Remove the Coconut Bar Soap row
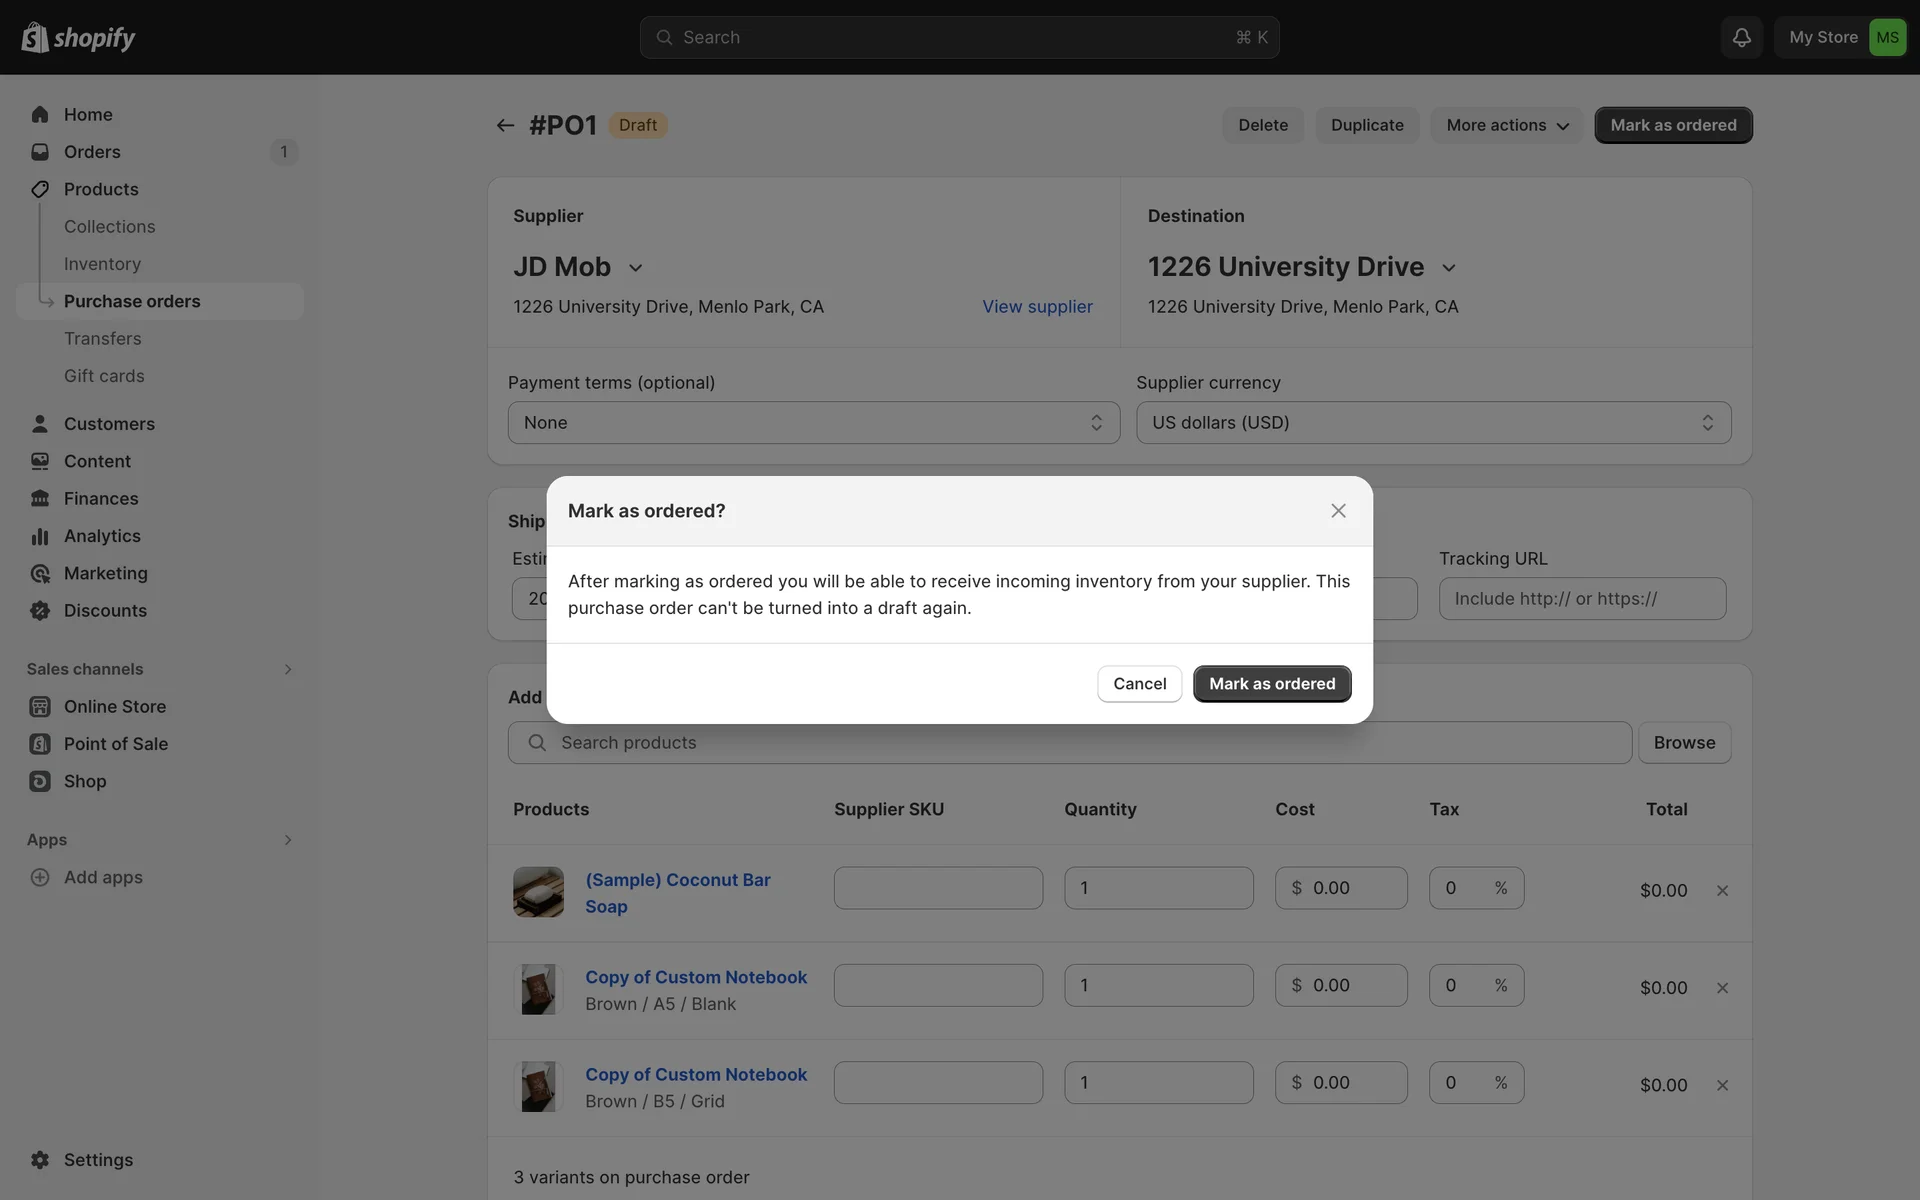1920x1200 pixels. [1722, 890]
